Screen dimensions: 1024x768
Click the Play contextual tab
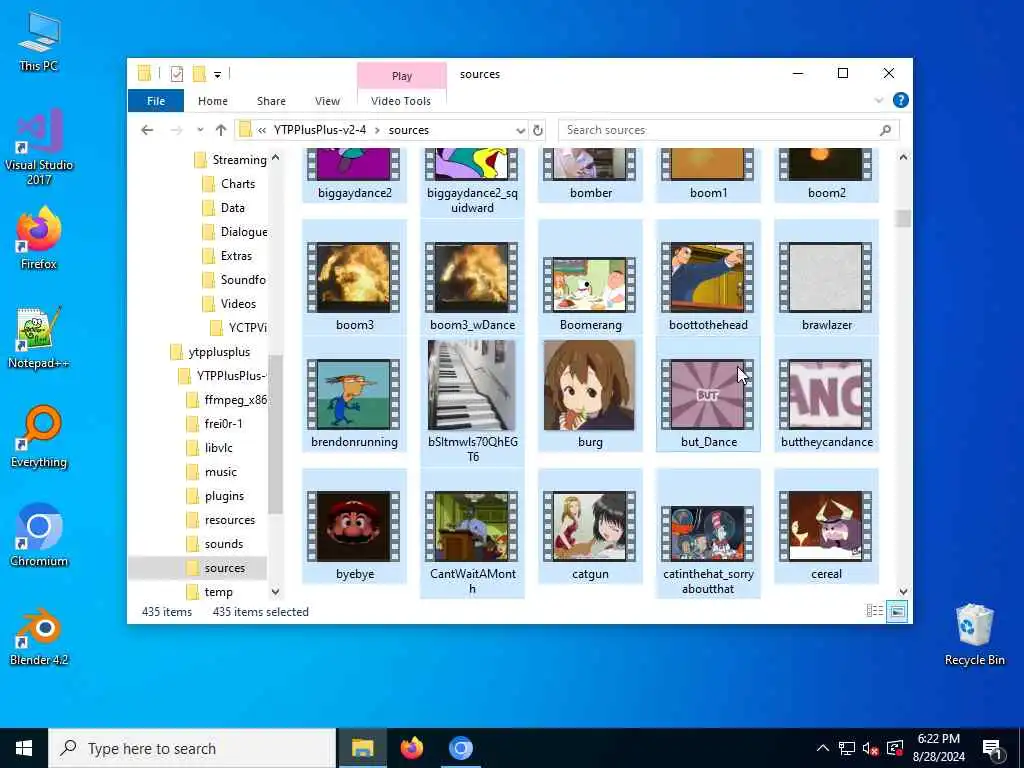coord(402,76)
